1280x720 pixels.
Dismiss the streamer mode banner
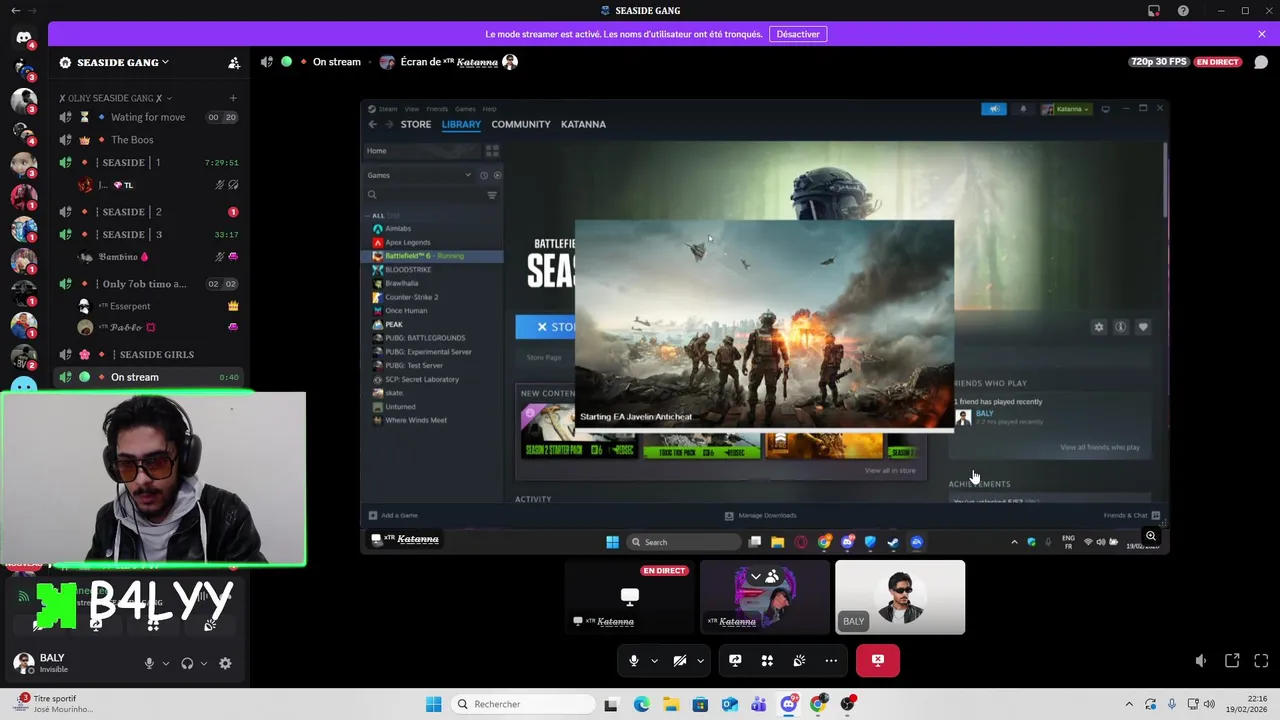click(x=1262, y=34)
